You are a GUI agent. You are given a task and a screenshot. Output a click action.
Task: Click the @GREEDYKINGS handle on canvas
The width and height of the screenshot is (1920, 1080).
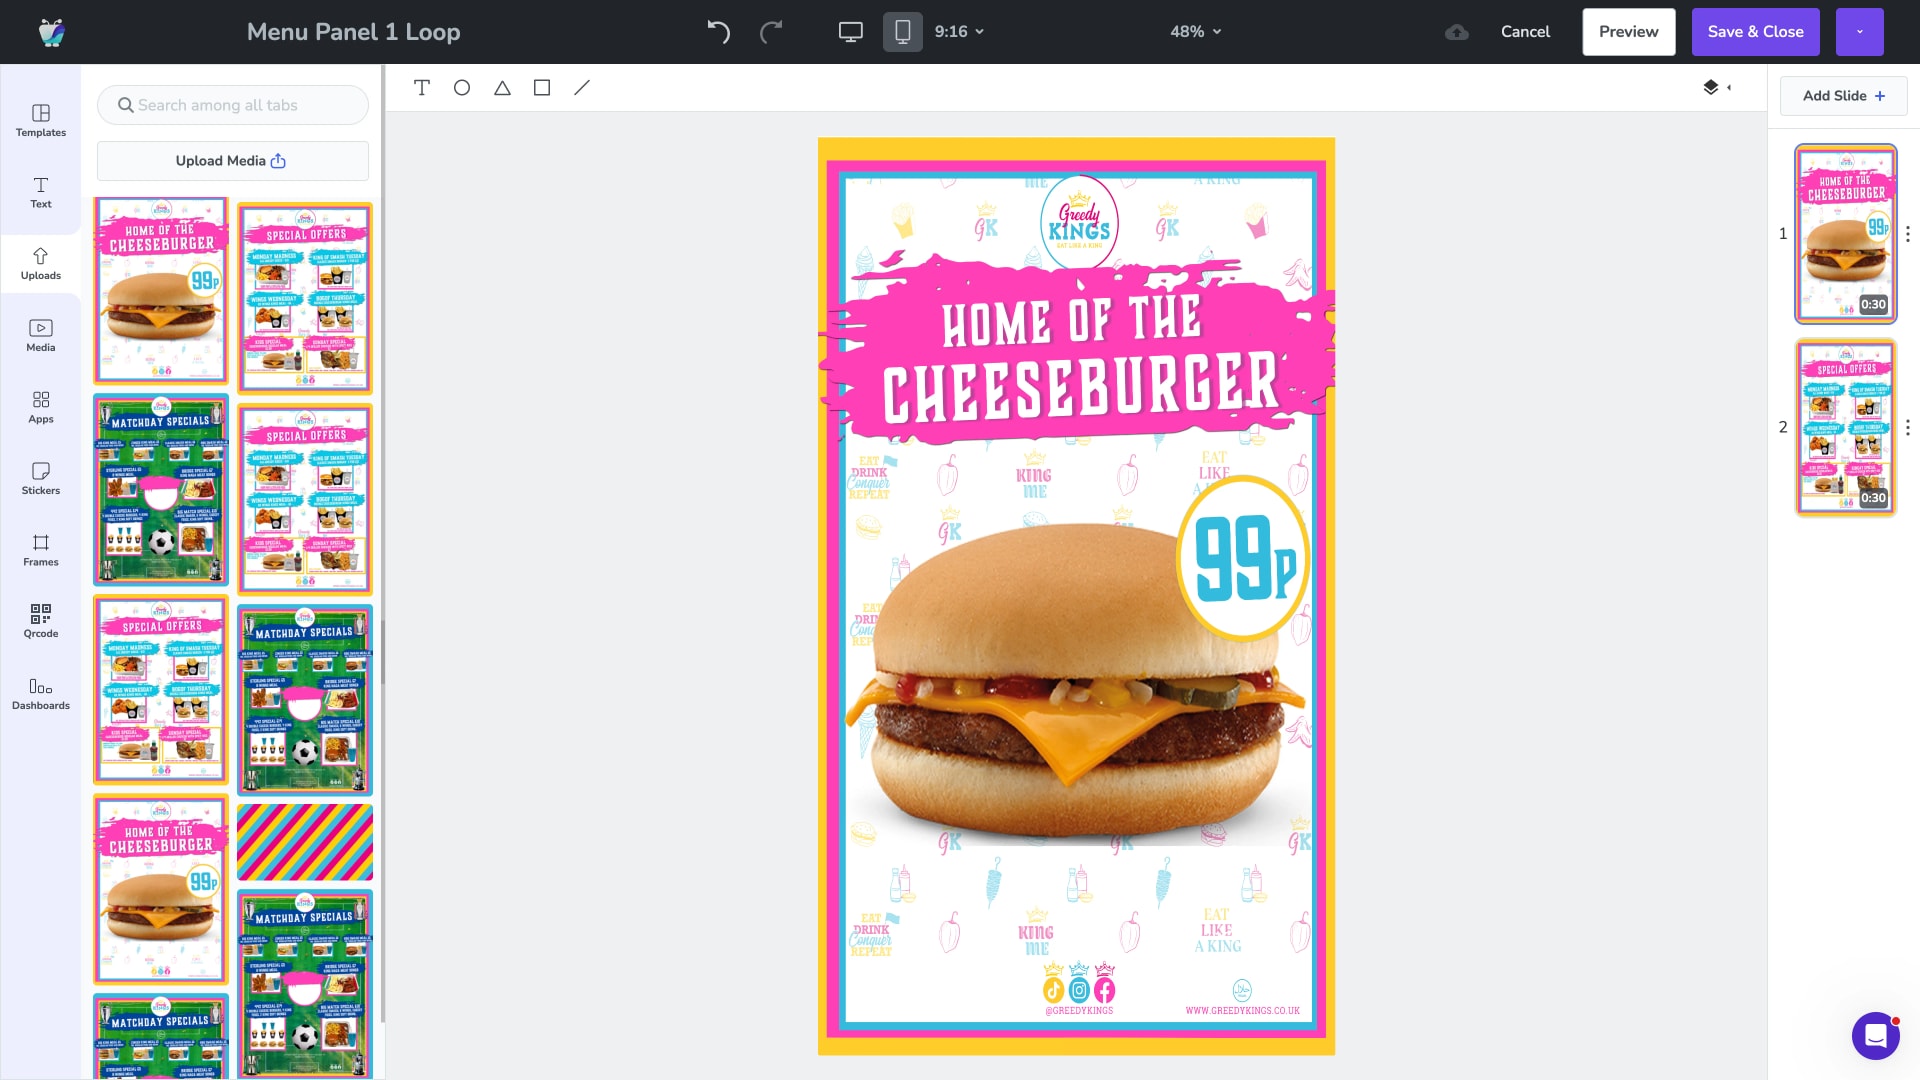pyautogui.click(x=1079, y=1011)
